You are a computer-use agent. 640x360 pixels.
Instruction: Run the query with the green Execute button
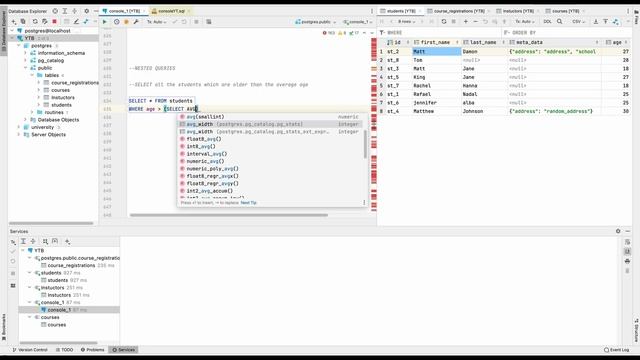click(x=104, y=22)
